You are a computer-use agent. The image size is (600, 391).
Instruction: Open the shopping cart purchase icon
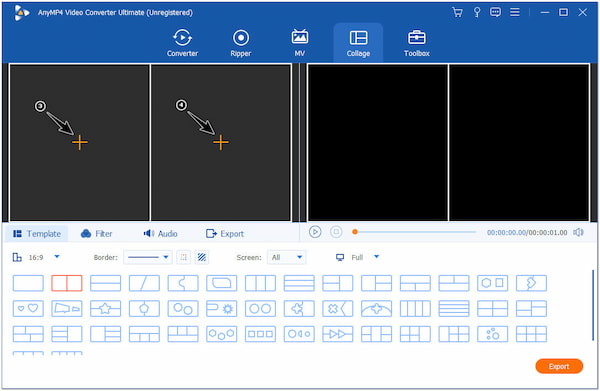pos(457,12)
